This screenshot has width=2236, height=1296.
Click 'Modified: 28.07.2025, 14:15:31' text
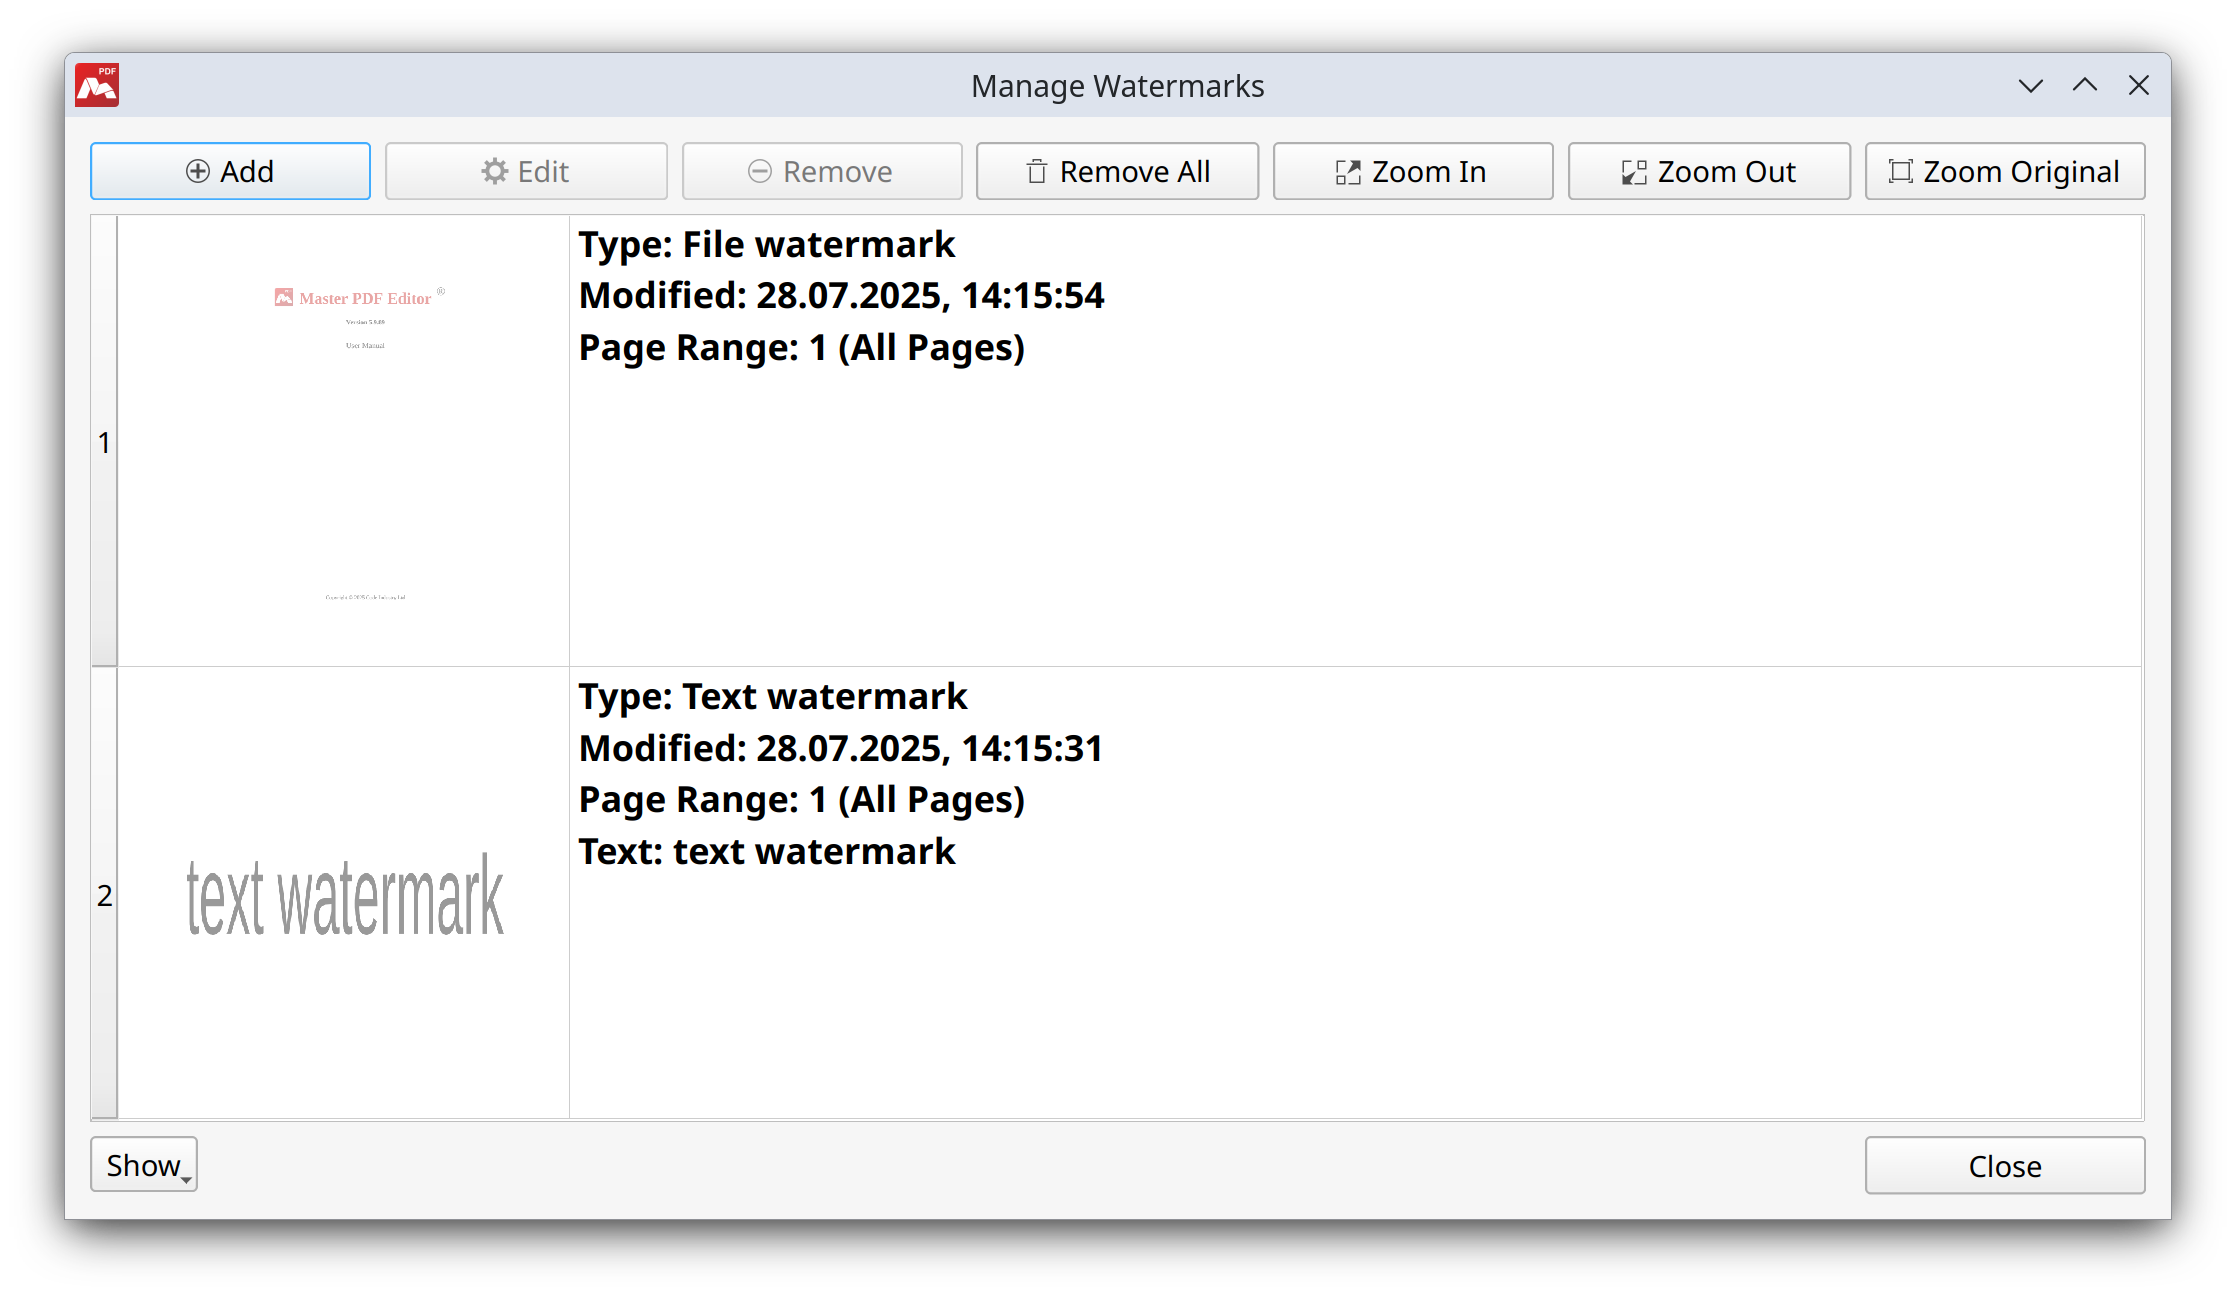click(x=840, y=749)
